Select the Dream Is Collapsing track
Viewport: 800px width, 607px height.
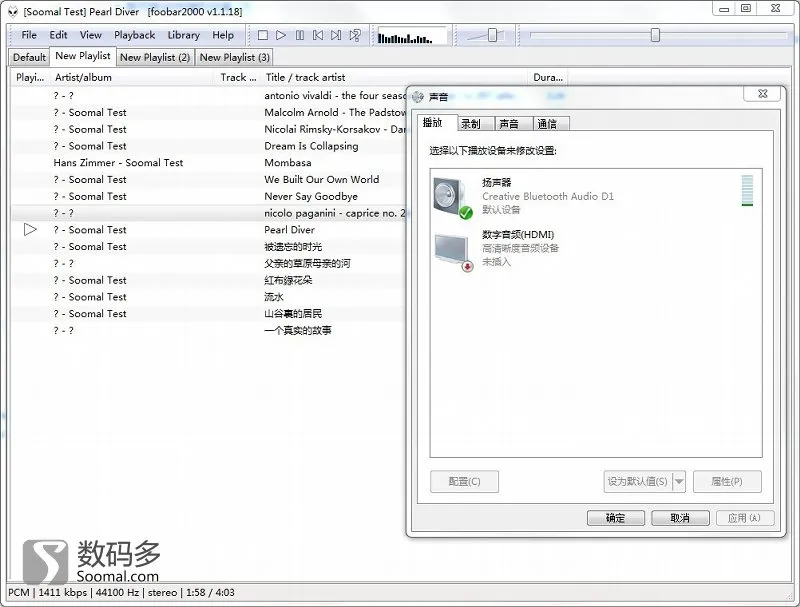[208, 146]
